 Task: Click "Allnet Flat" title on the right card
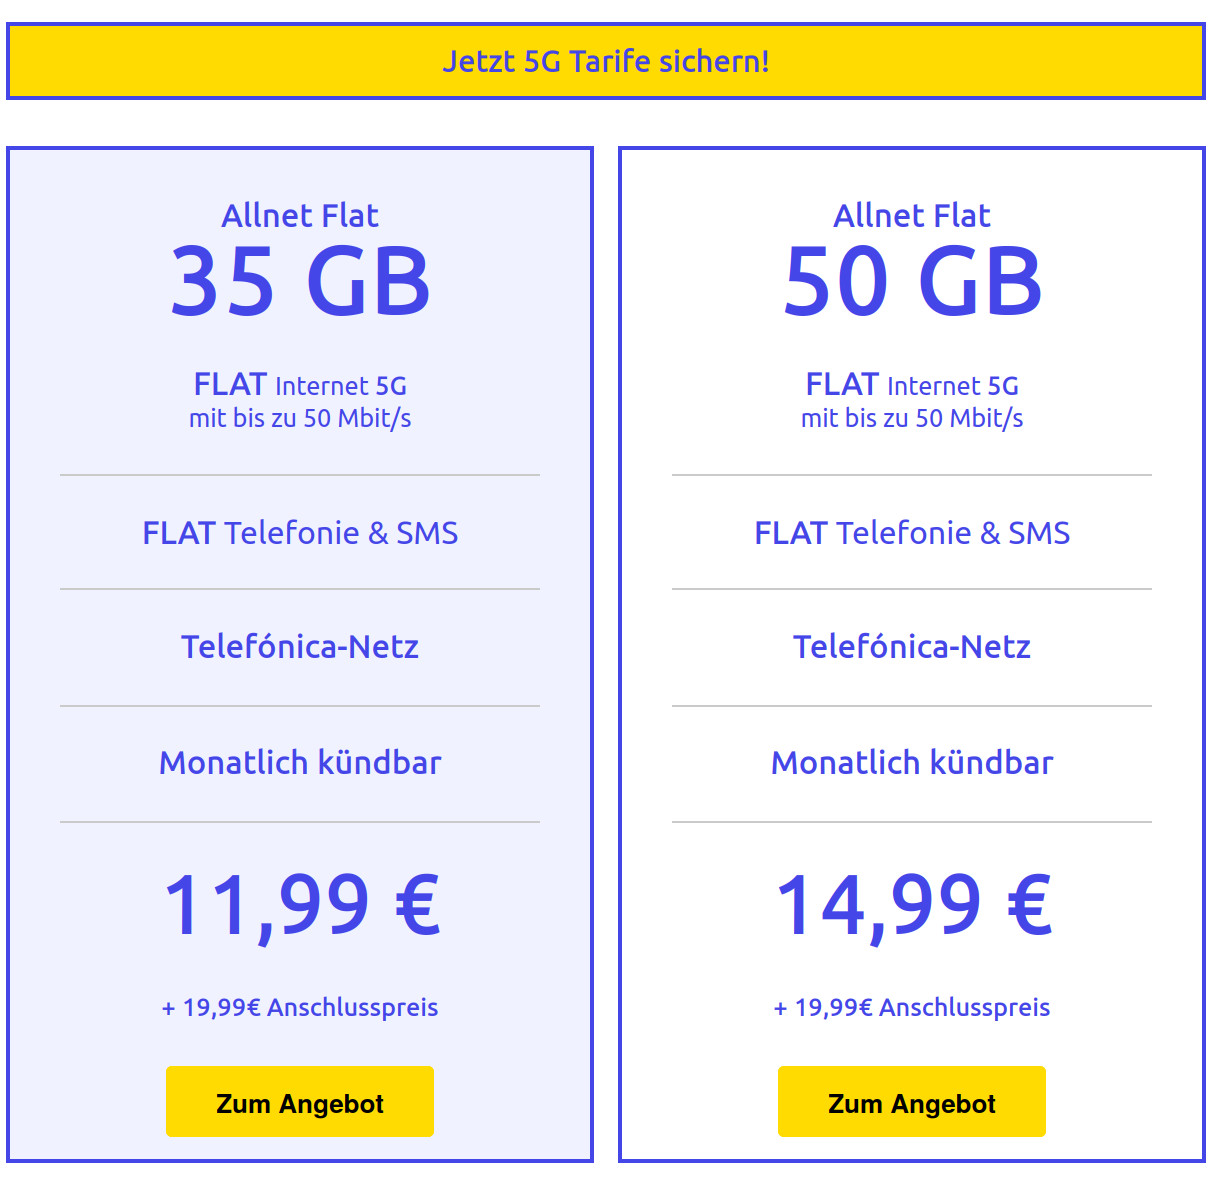(911, 214)
